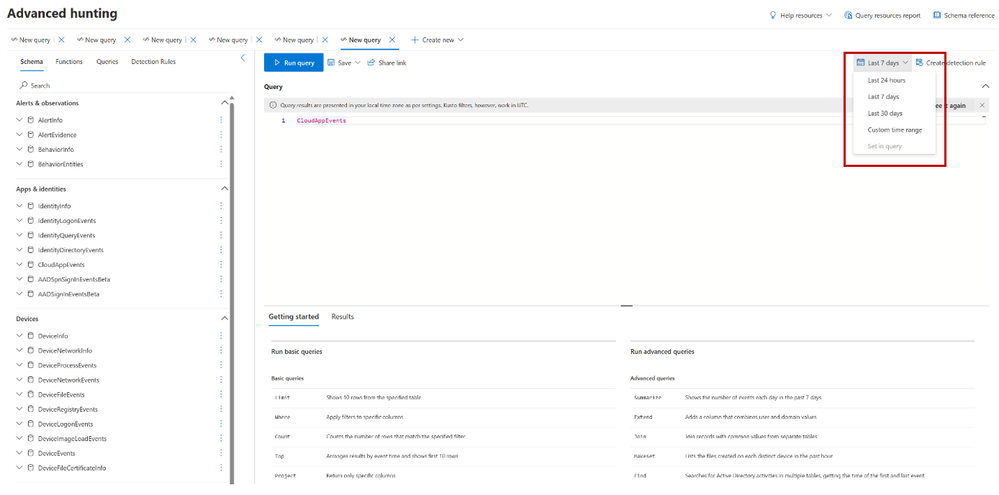Expand the AlertInfo table chevron
The width and height of the screenshot is (999, 495).
point(20,120)
